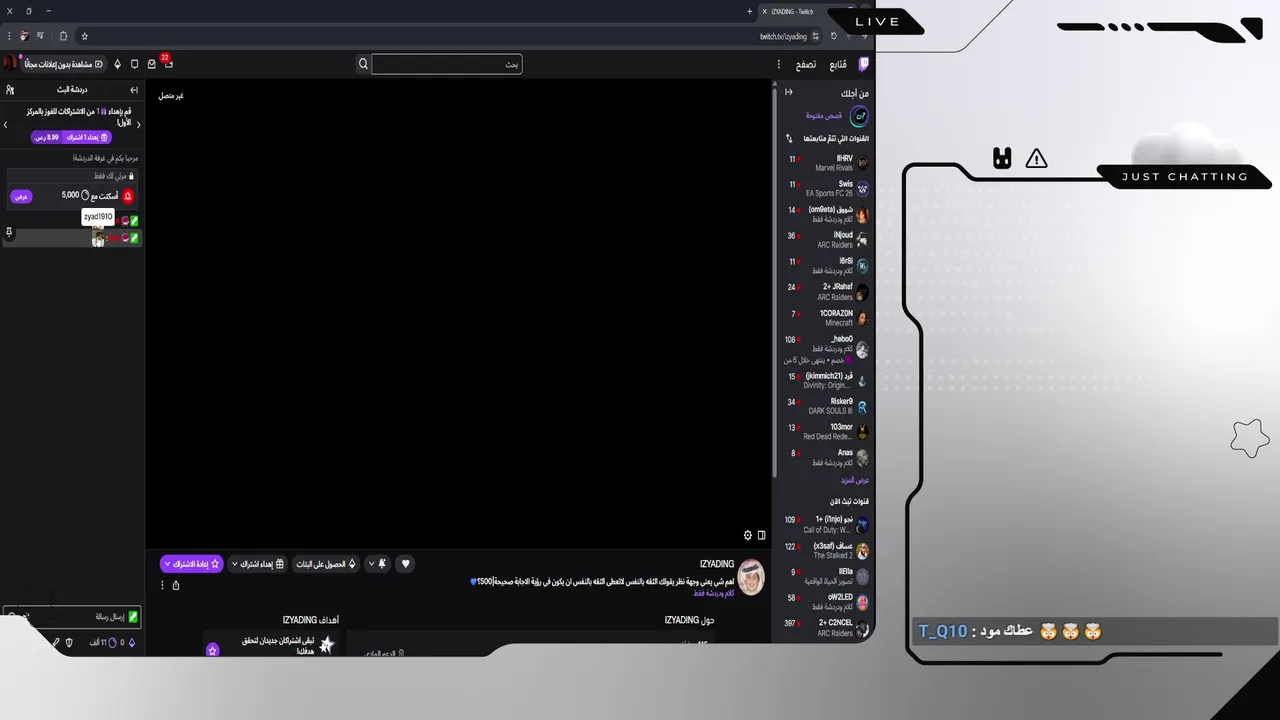
Task: Click the browser bookmark star icon
Action: click(x=85, y=36)
